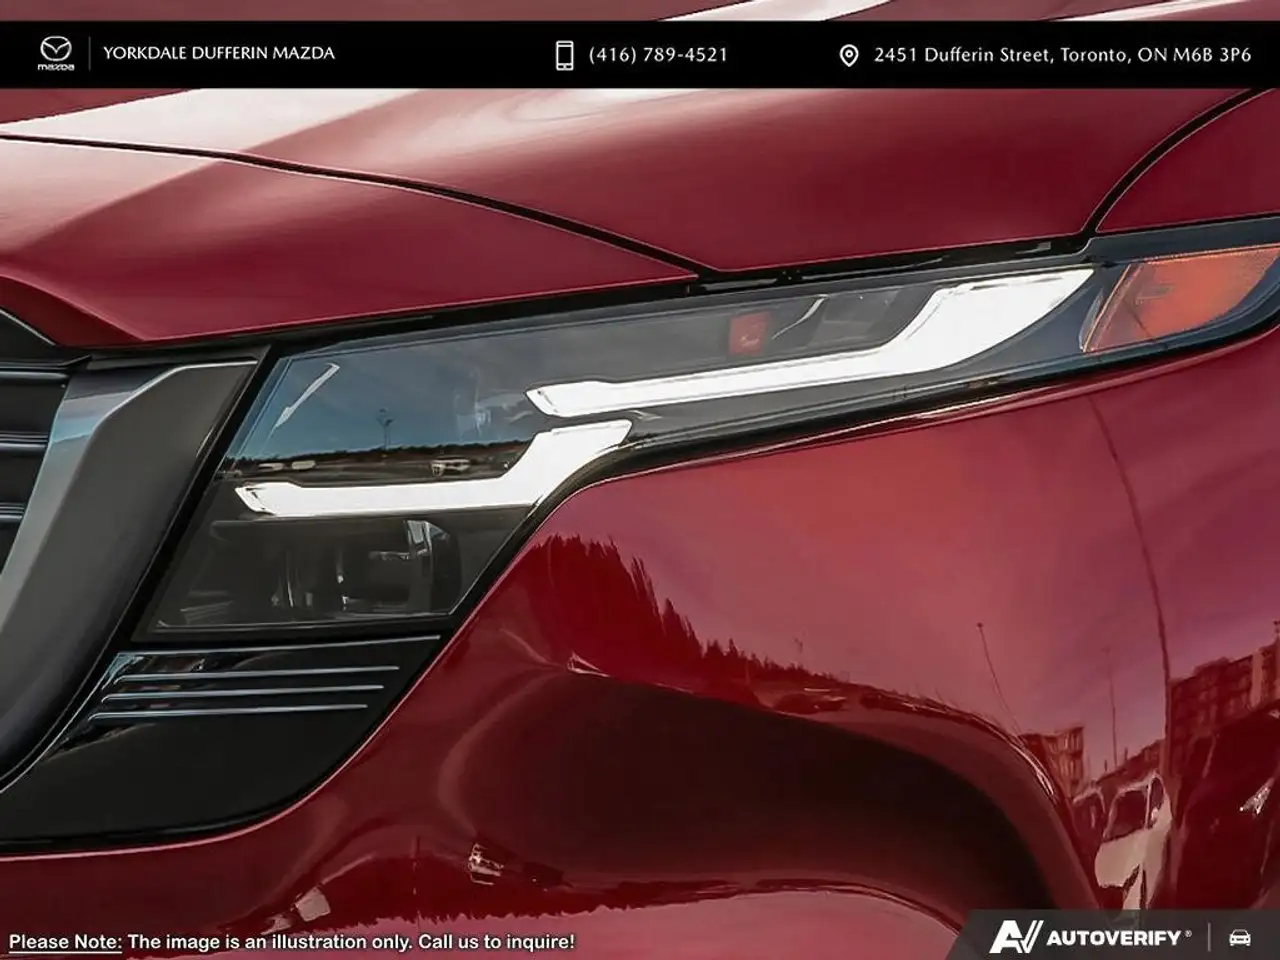Screen dimensions: 1280x960
Task: Tap the mobile phone icon
Action: coord(564,55)
